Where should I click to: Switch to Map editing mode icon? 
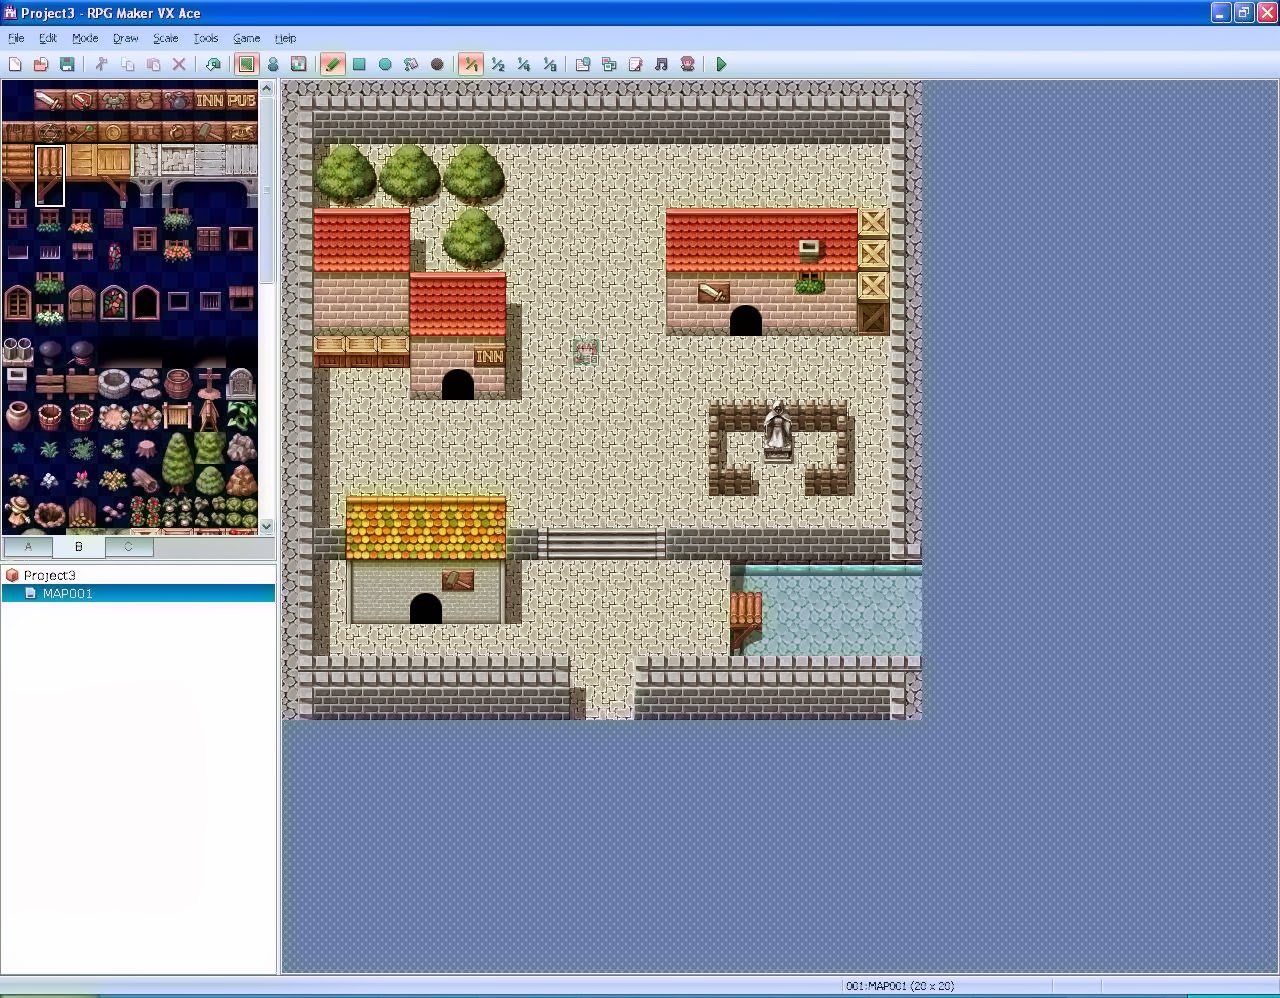246,64
